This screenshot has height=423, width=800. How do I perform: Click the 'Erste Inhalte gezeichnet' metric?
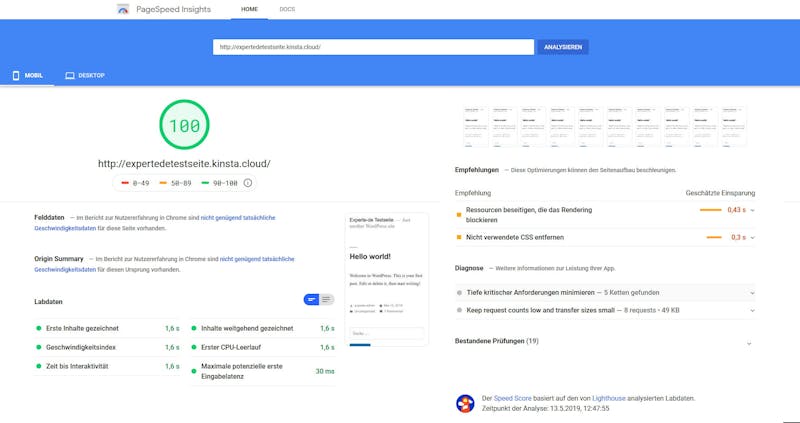tap(107, 329)
